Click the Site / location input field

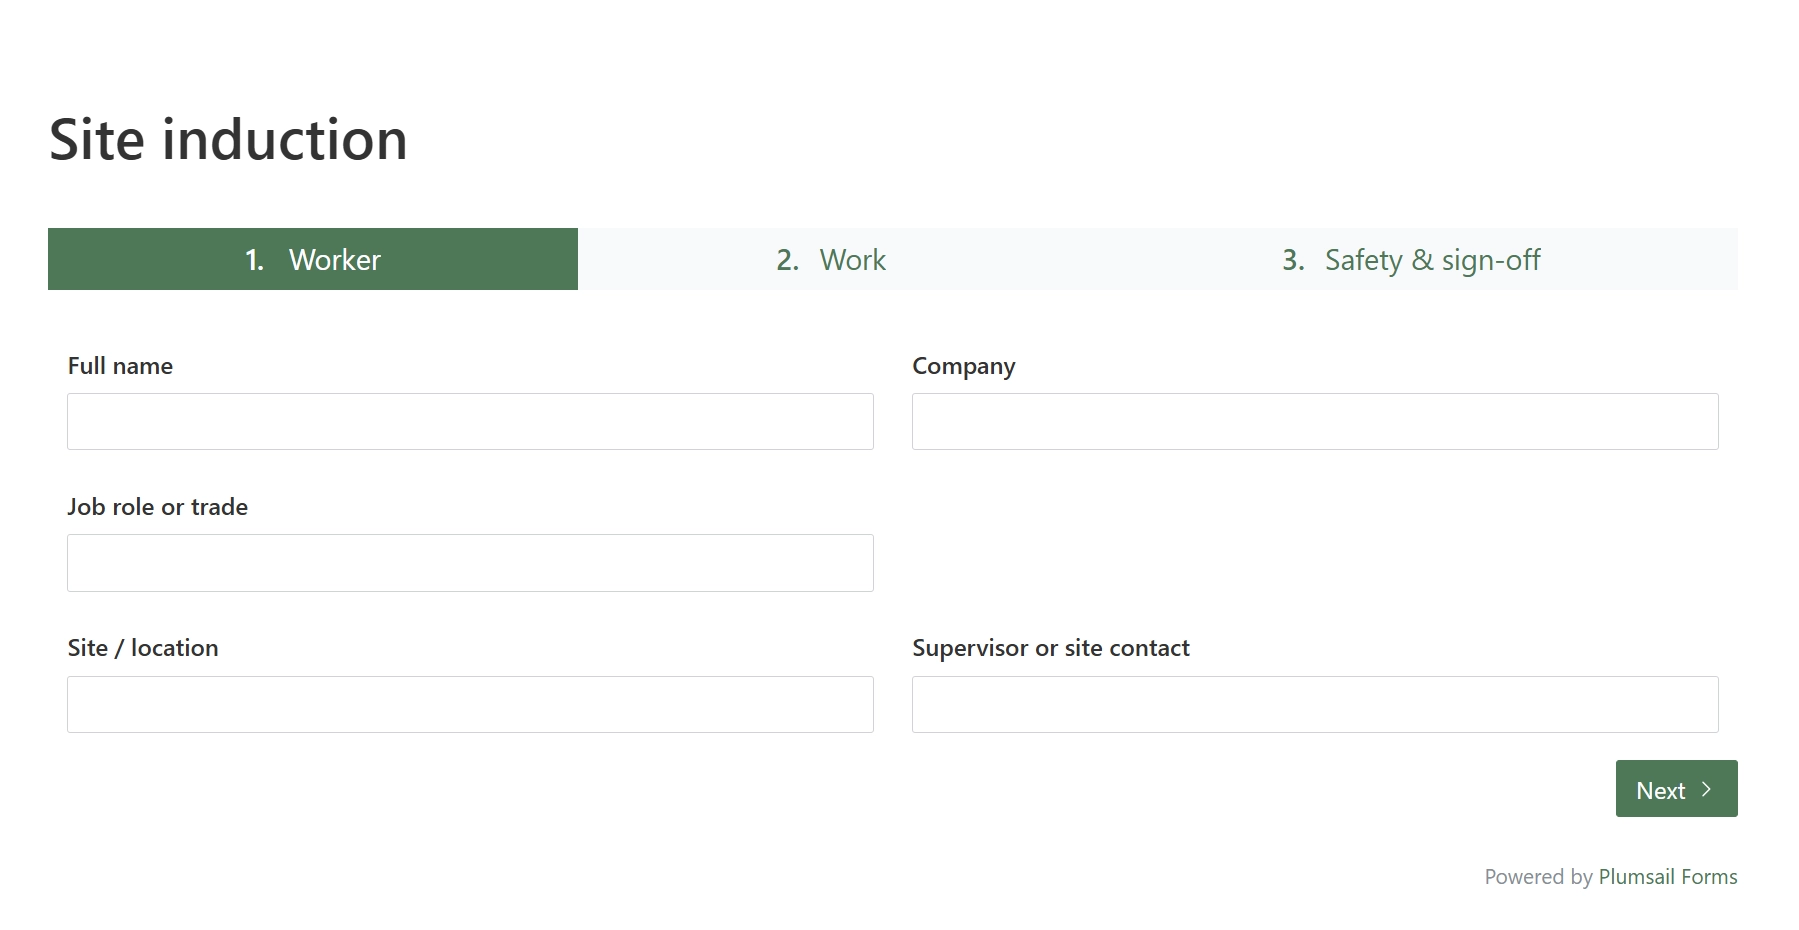tap(470, 704)
